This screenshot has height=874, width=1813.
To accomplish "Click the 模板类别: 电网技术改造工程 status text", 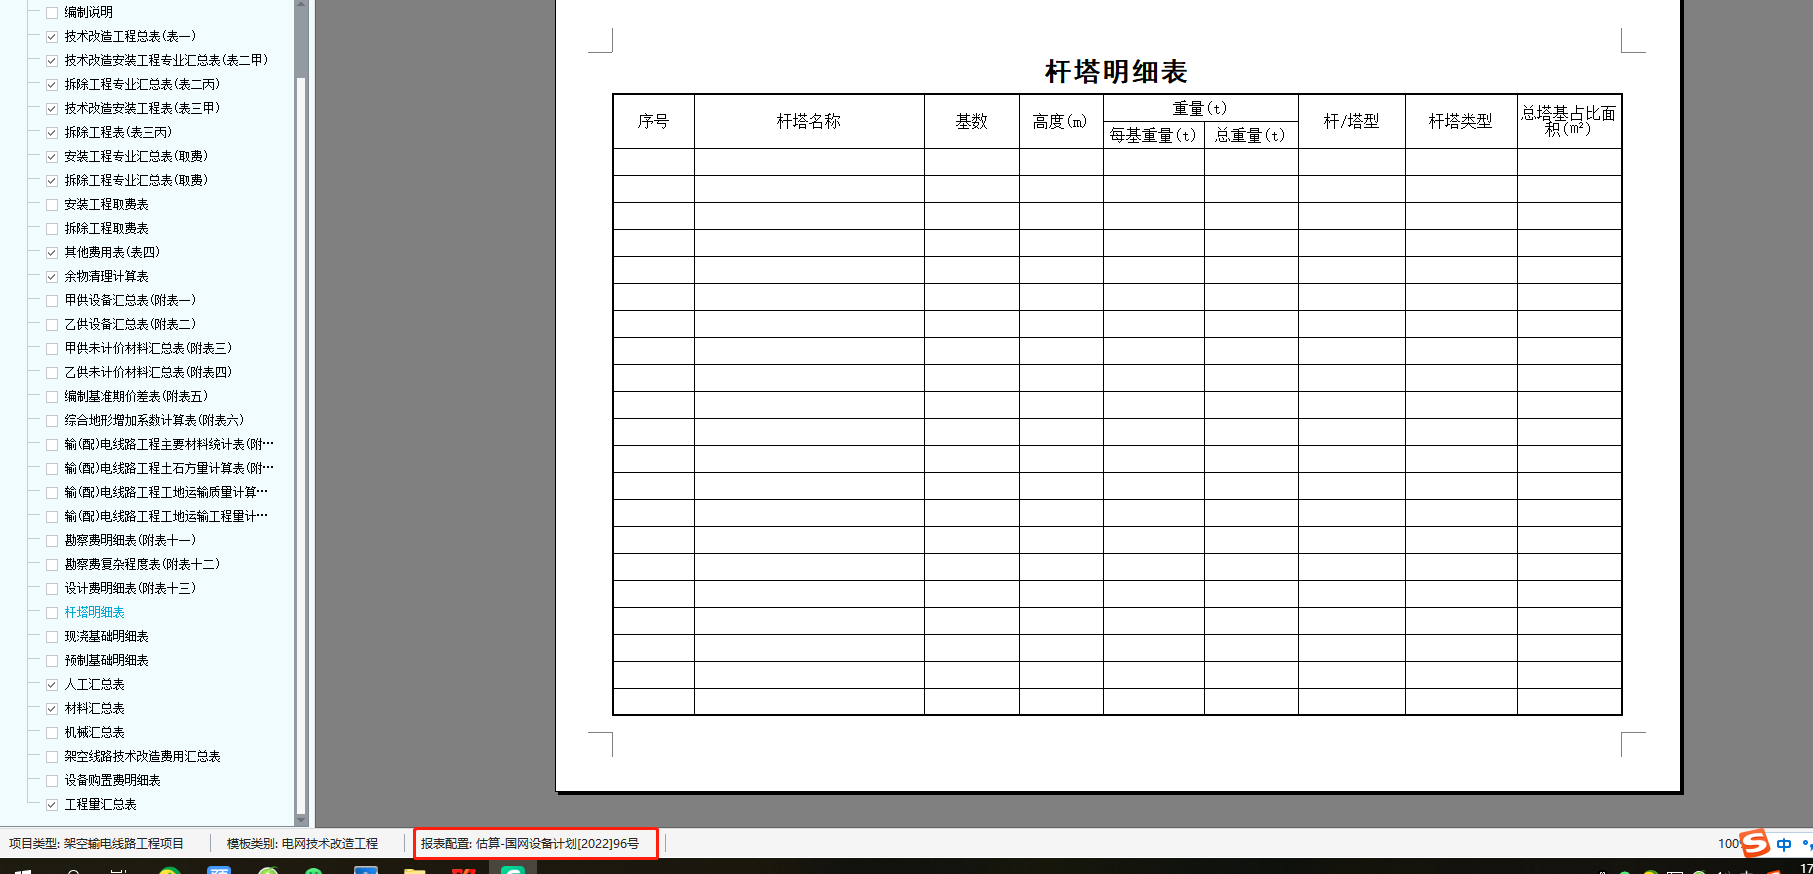I will pos(303,843).
